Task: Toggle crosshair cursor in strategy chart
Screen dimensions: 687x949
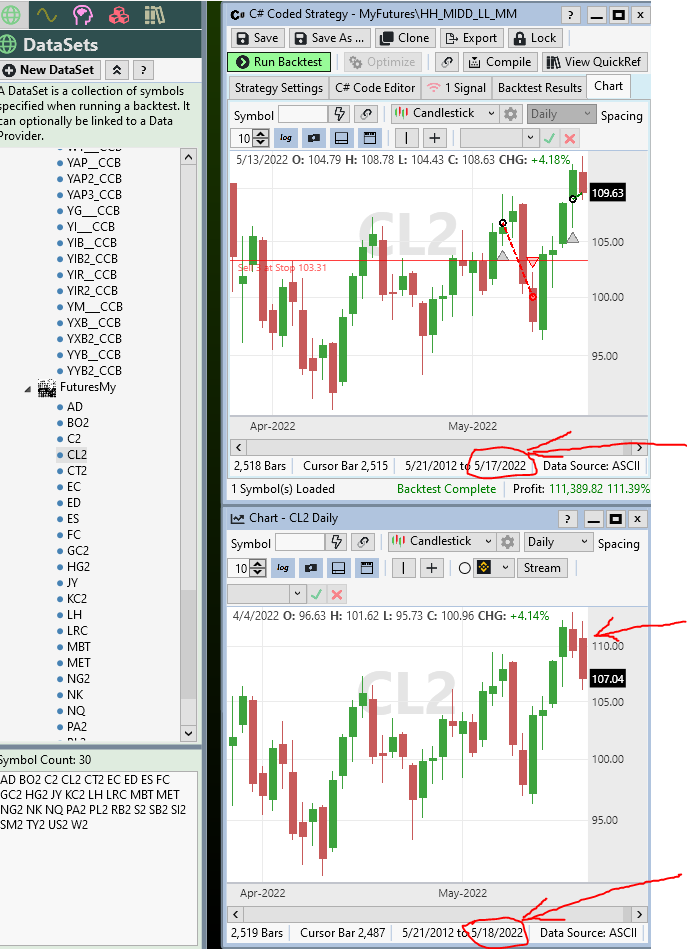Action: coord(434,138)
